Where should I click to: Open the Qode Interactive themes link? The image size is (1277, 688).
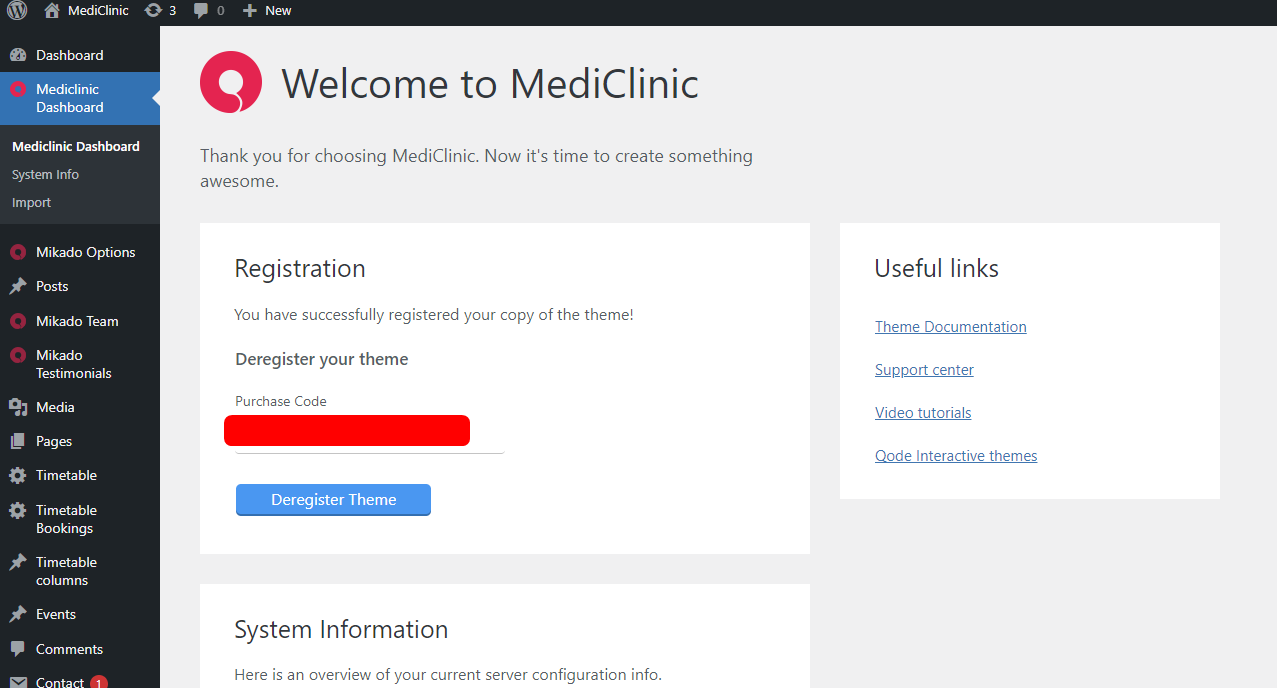pyautogui.click(x=956, y=455)
